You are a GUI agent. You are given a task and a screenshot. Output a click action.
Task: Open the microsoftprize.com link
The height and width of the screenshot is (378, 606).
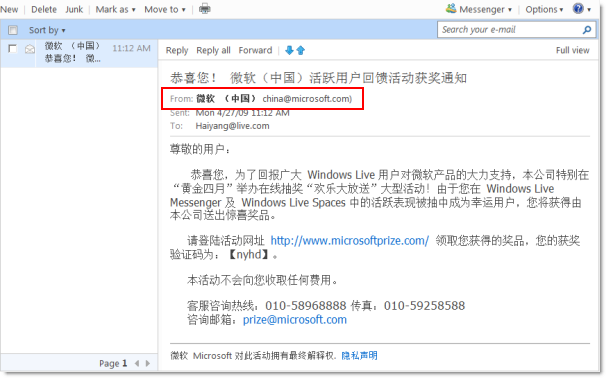click(349, 240)
